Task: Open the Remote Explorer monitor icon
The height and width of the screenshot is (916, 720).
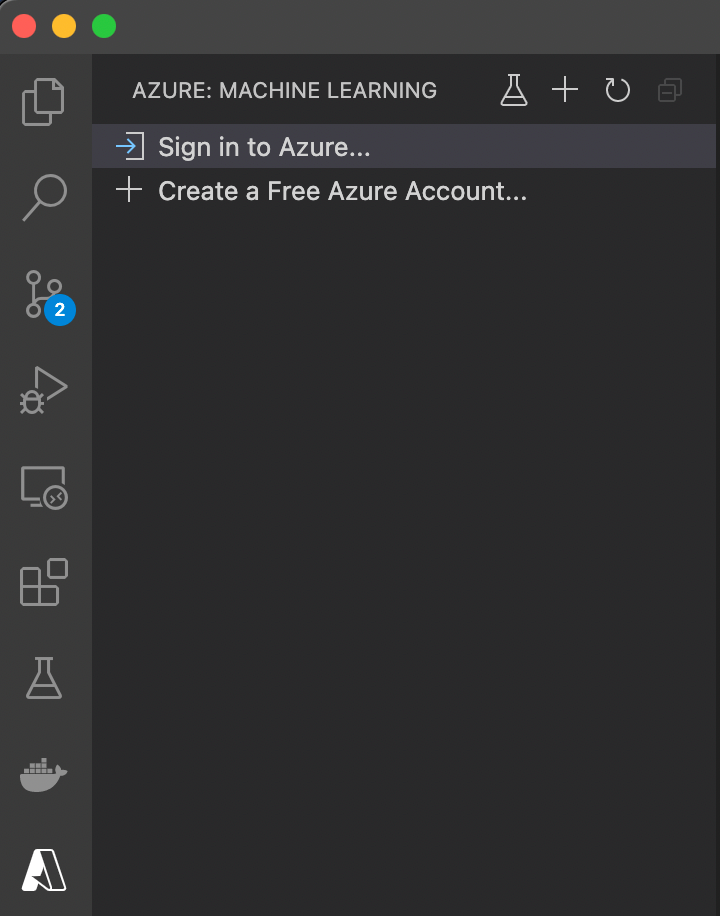Action: coord(44,487)
